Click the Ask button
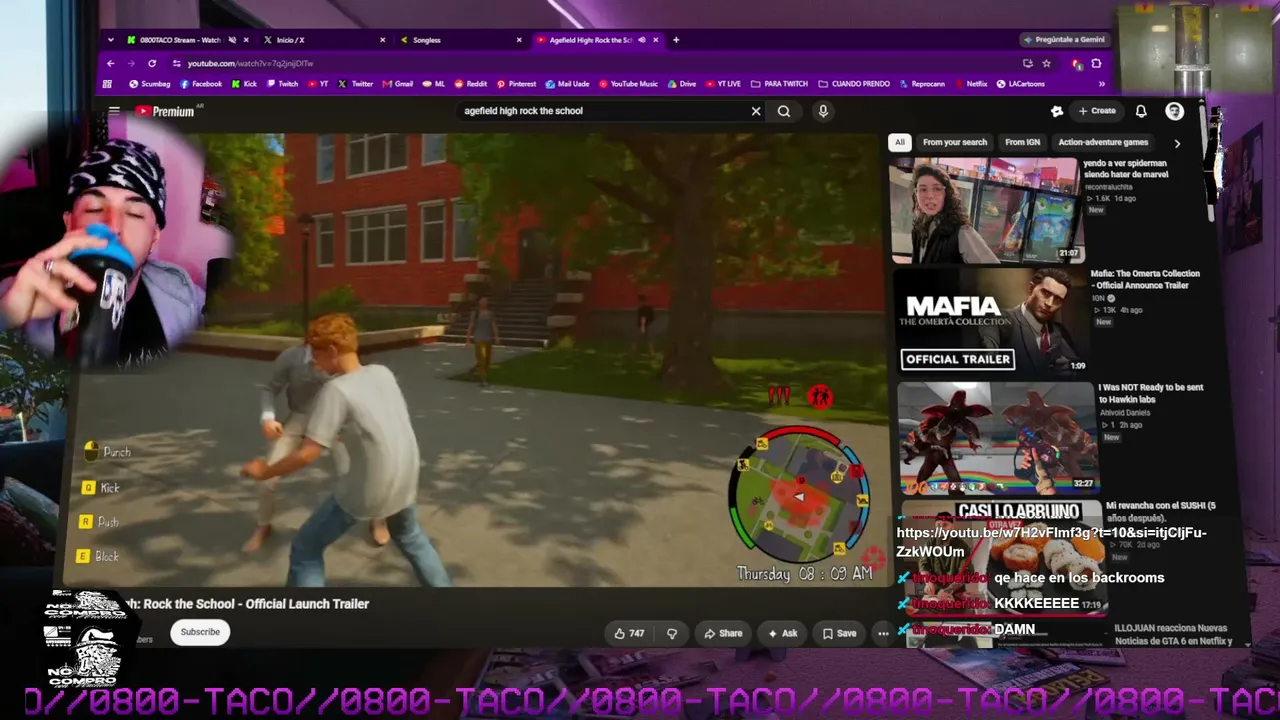This screenshot has height=720, width=1280. [782, 633]
